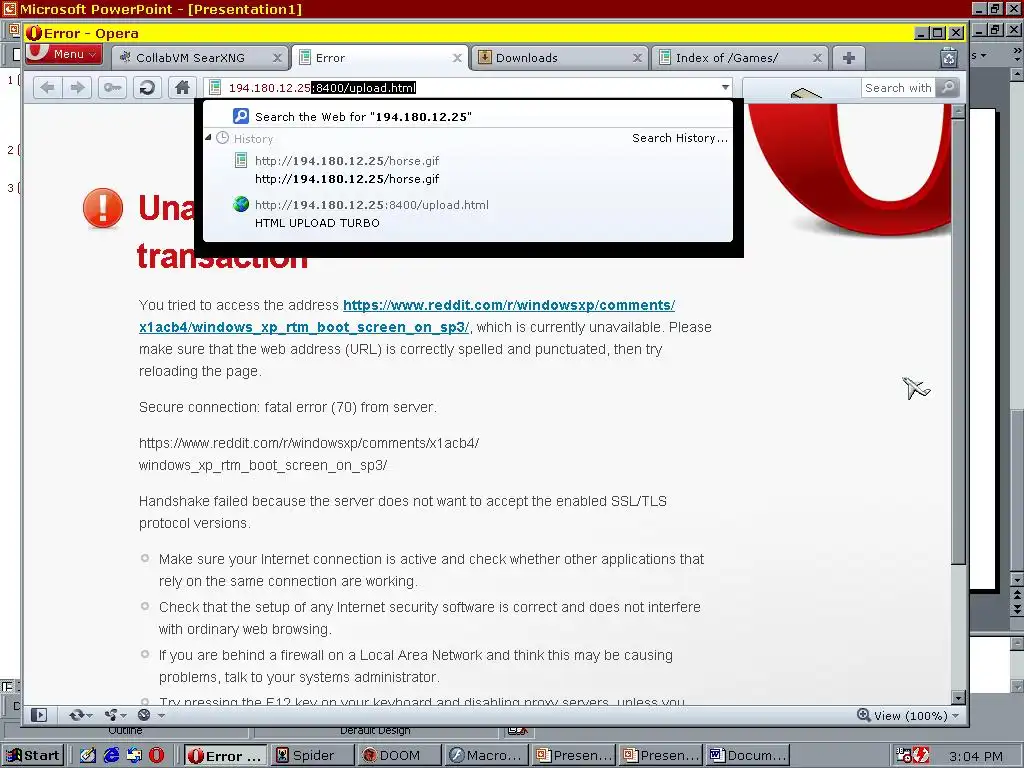Click the red lightning system tray icon
This screenshot has width=1024, height=768.
point(921,756)
